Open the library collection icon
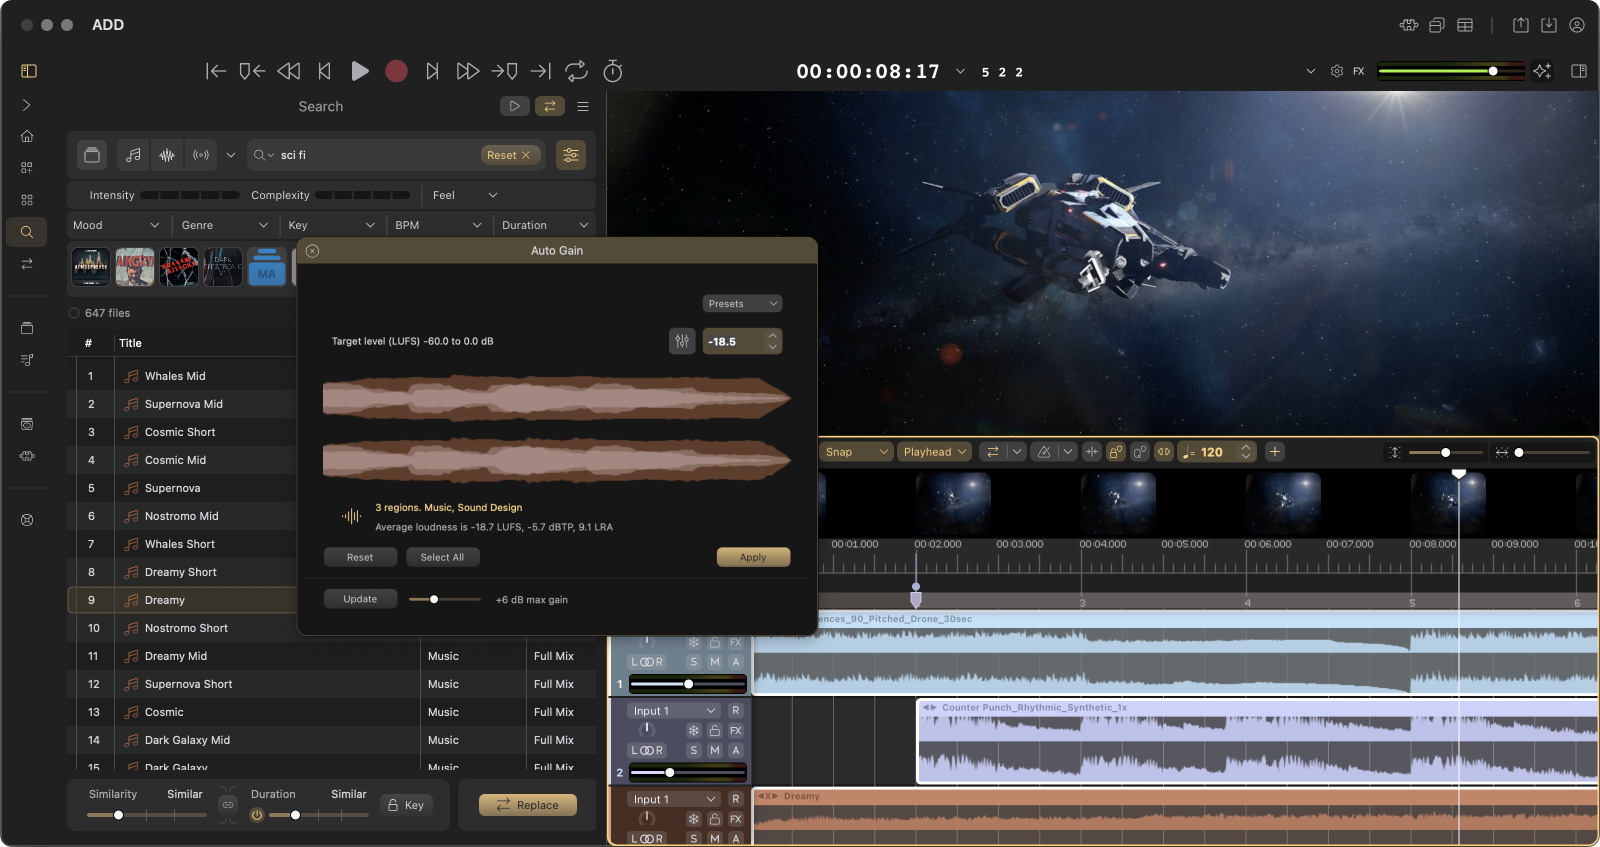The height and width of the screenshot is (847, 1600). point(92,155)
